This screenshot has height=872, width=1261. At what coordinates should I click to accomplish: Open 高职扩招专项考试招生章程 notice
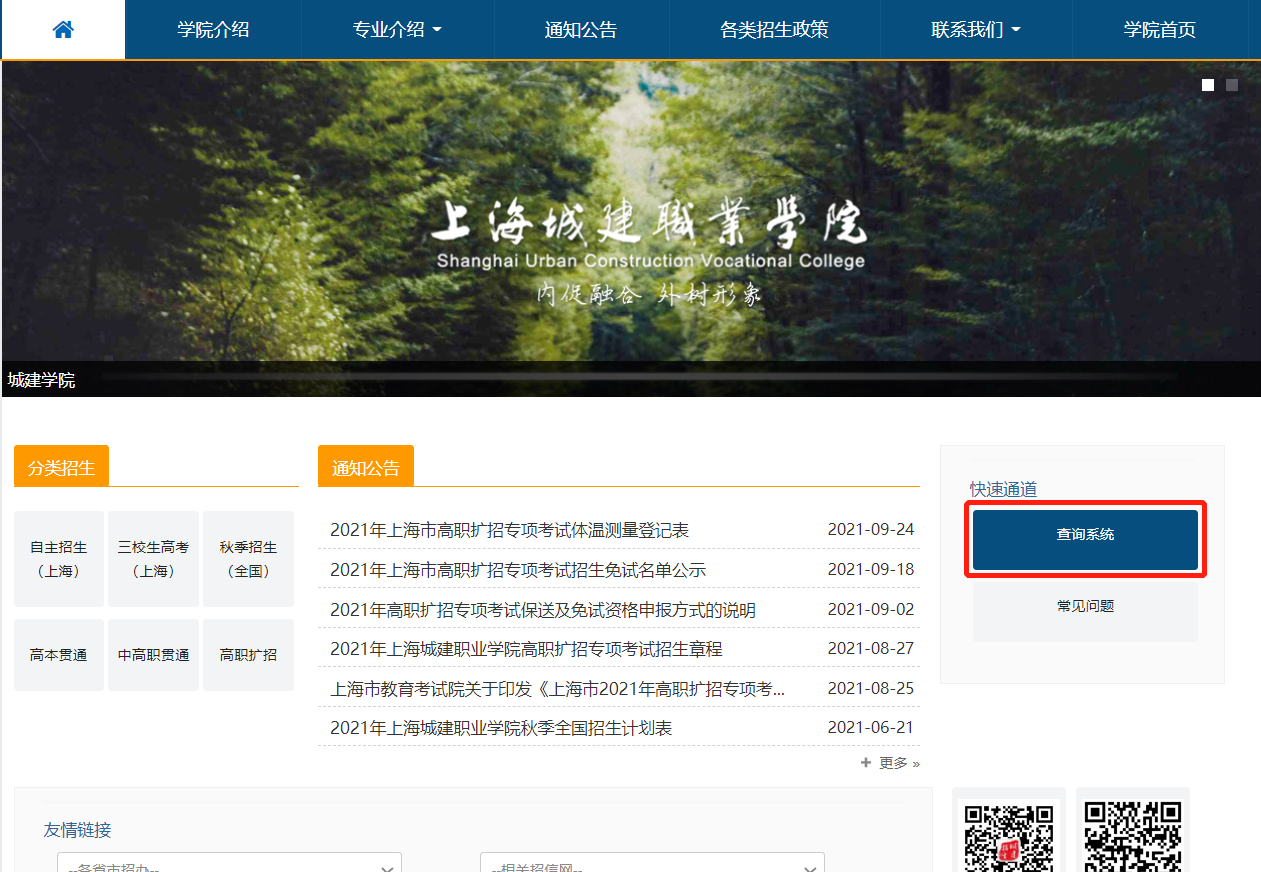point(526,649)
